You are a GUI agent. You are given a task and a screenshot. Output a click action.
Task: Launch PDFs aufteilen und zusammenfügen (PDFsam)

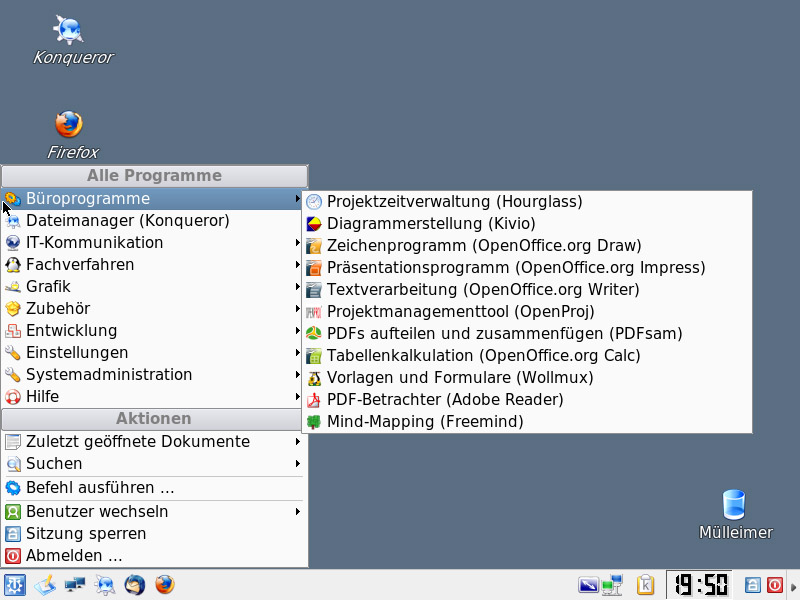pos(527,333)
